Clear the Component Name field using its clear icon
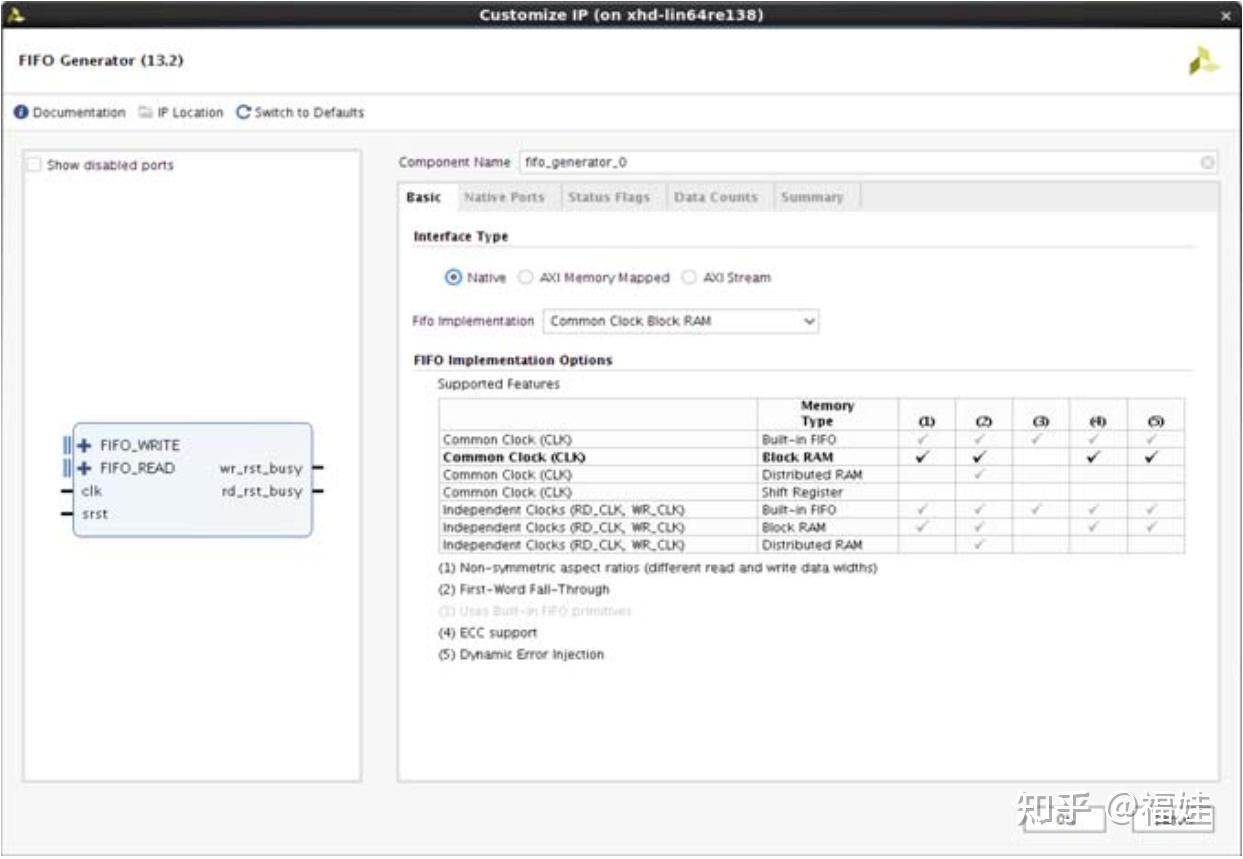Screen dimensions: 1243x859 click(1208, 162)
